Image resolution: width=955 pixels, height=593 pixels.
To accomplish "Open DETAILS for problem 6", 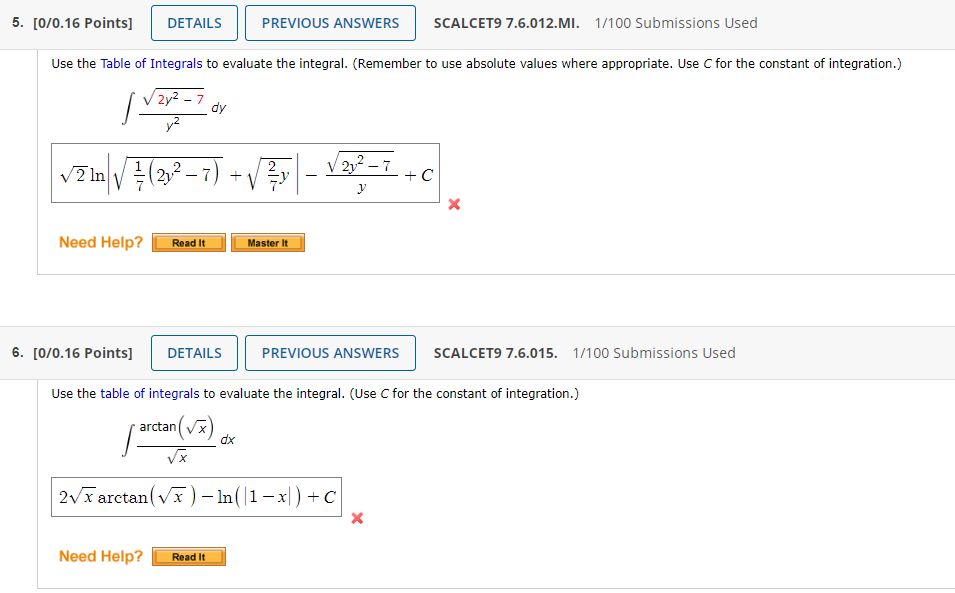I will coord(194,352).
